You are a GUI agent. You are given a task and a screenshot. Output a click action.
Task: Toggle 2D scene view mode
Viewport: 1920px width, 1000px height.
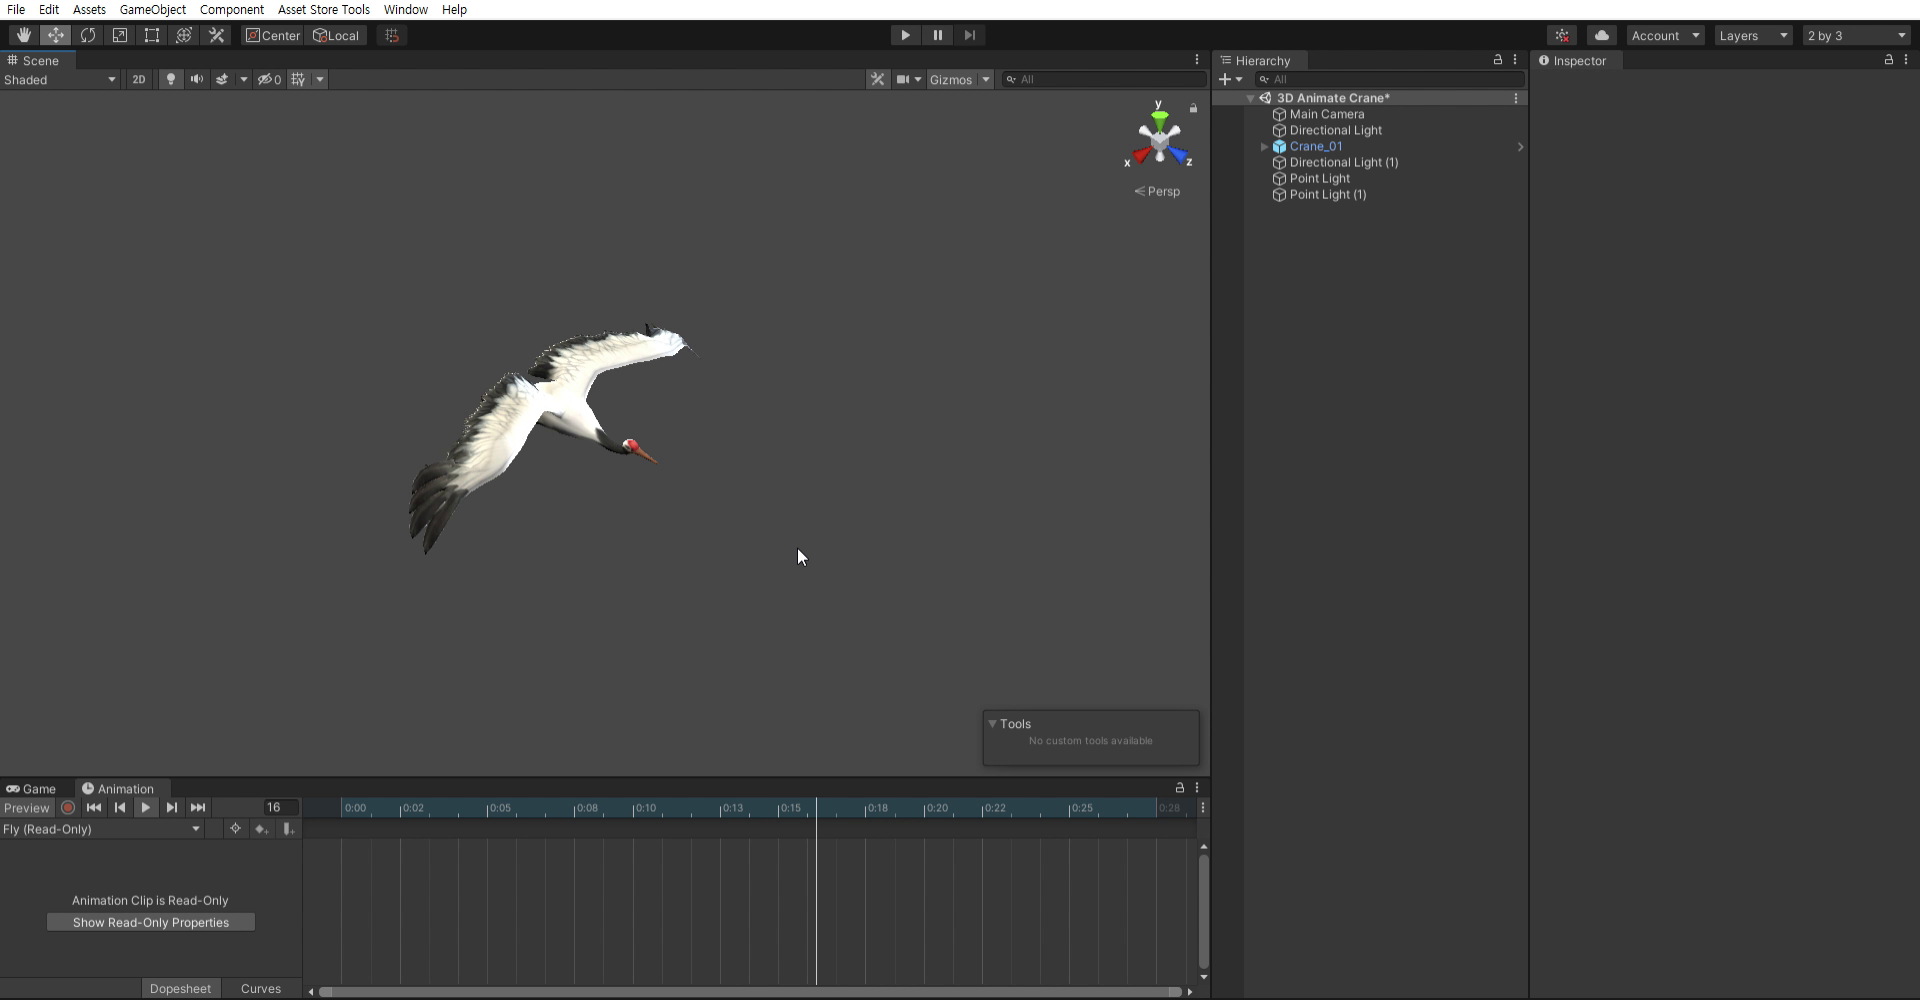139,79
